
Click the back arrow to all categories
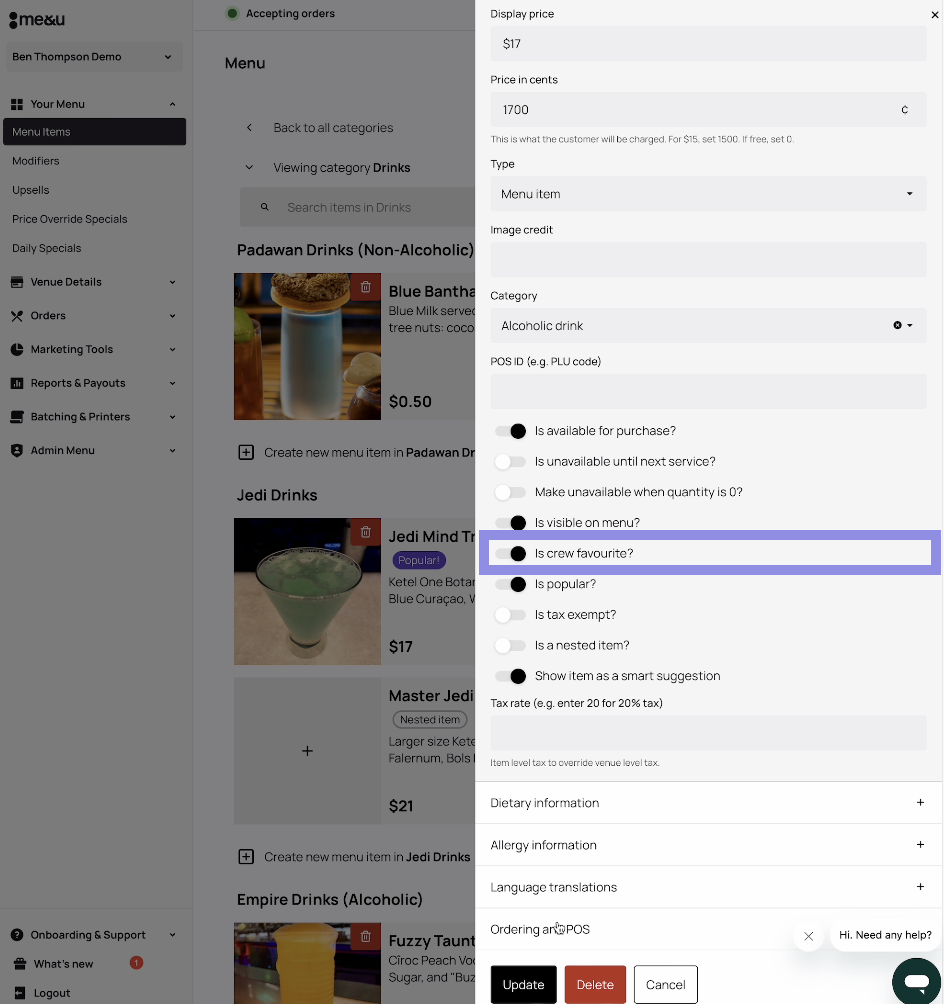tap(249, 127)
